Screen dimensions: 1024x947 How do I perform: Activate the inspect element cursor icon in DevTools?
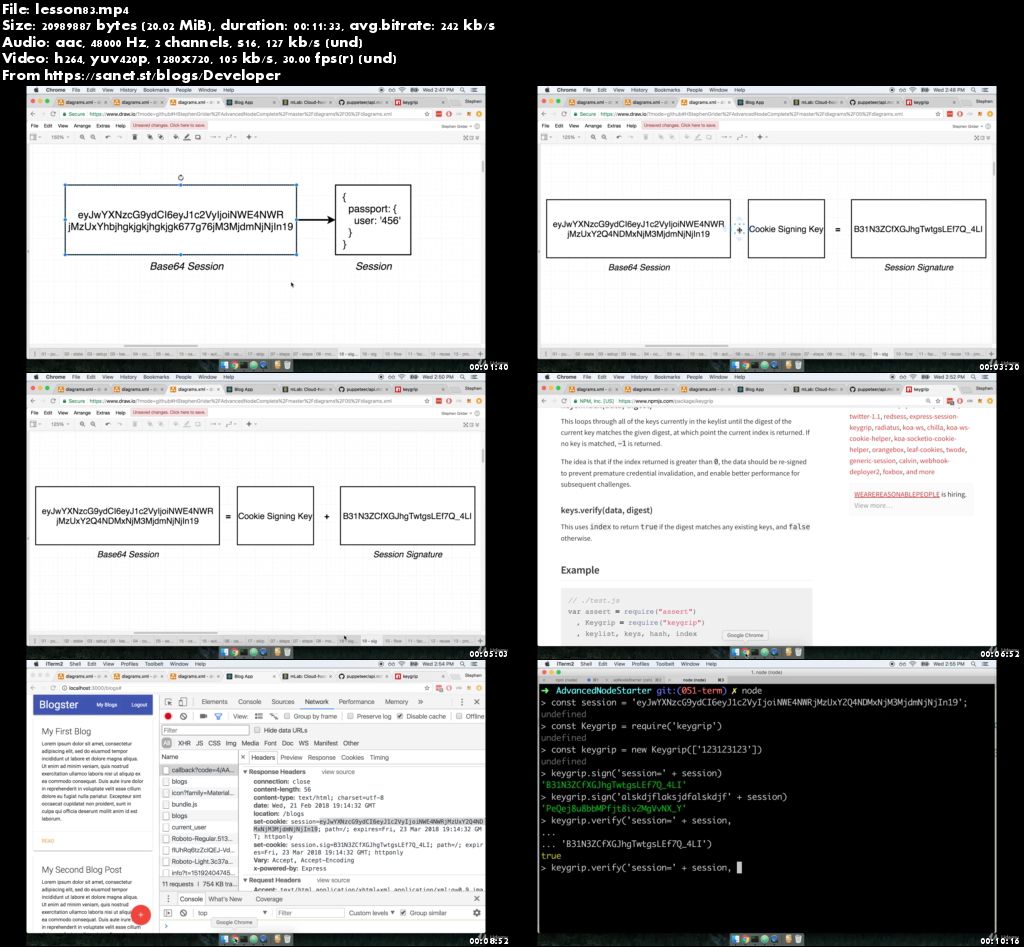coord(168,701)
